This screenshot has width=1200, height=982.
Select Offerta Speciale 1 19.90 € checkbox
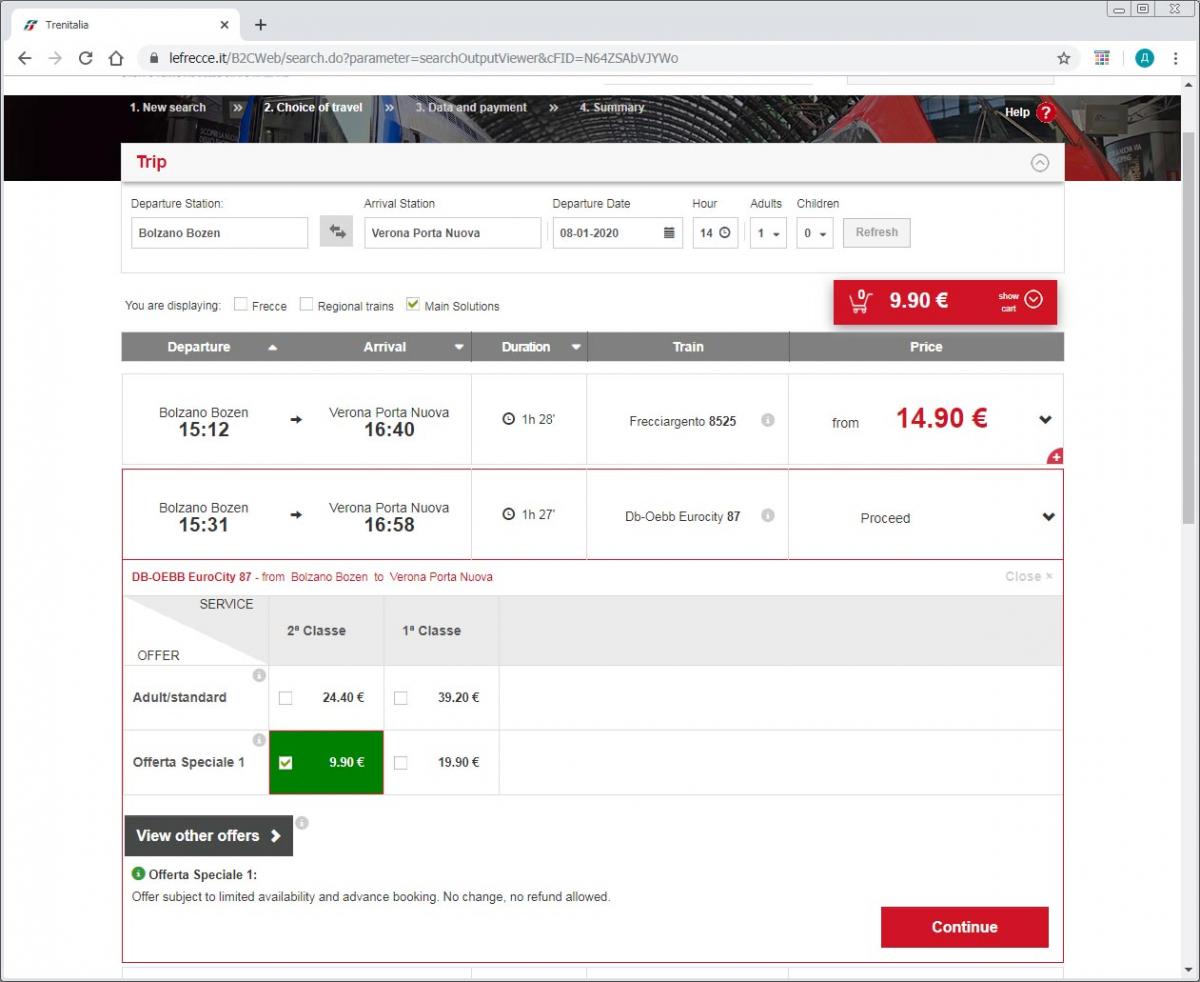[x=400, y=763]
